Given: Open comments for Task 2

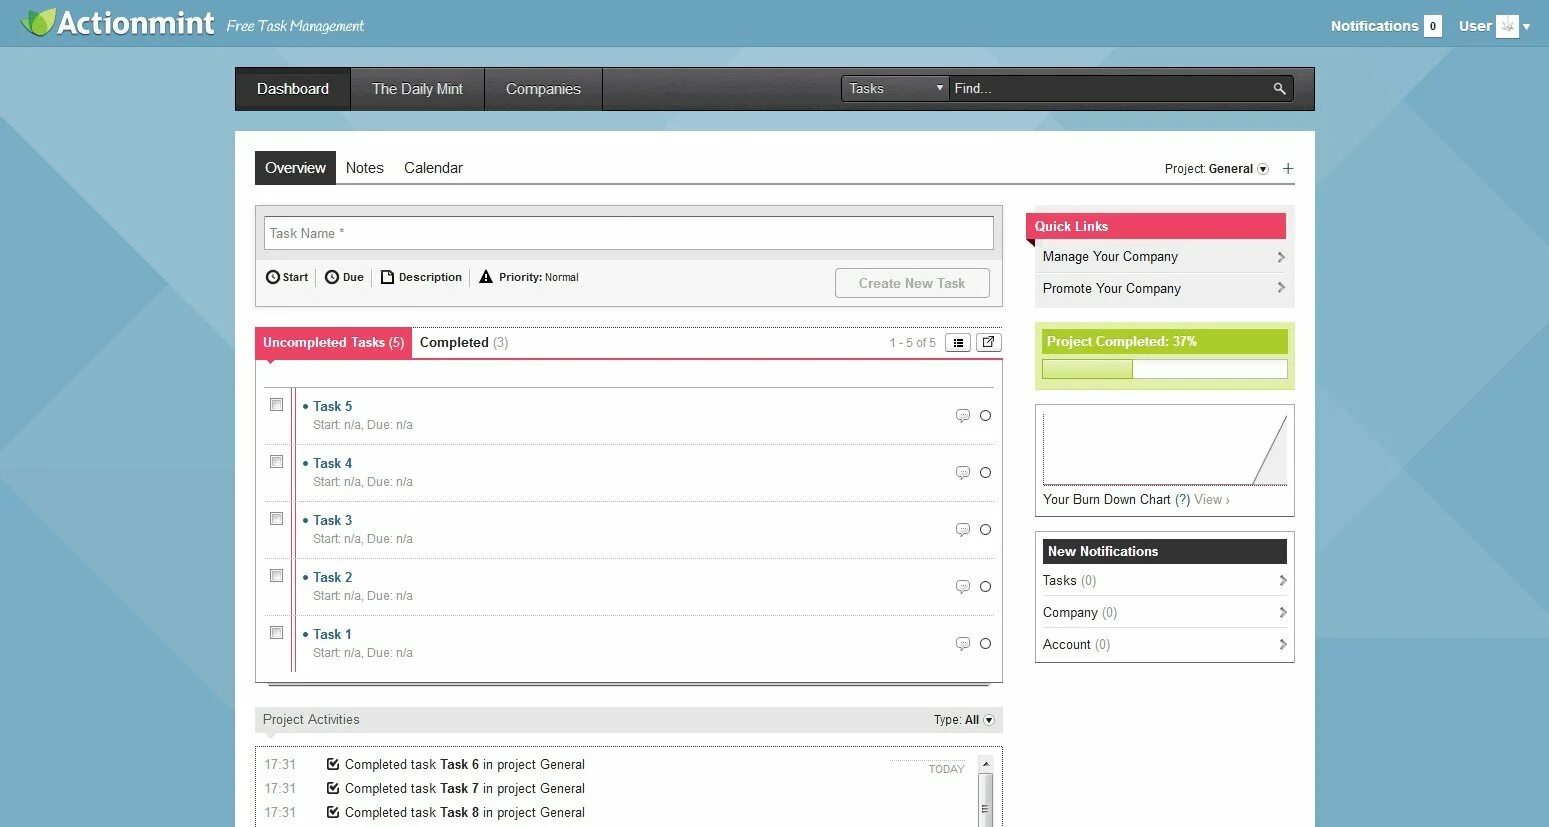Looking at the screenshot, I should [x=963, y=587].
